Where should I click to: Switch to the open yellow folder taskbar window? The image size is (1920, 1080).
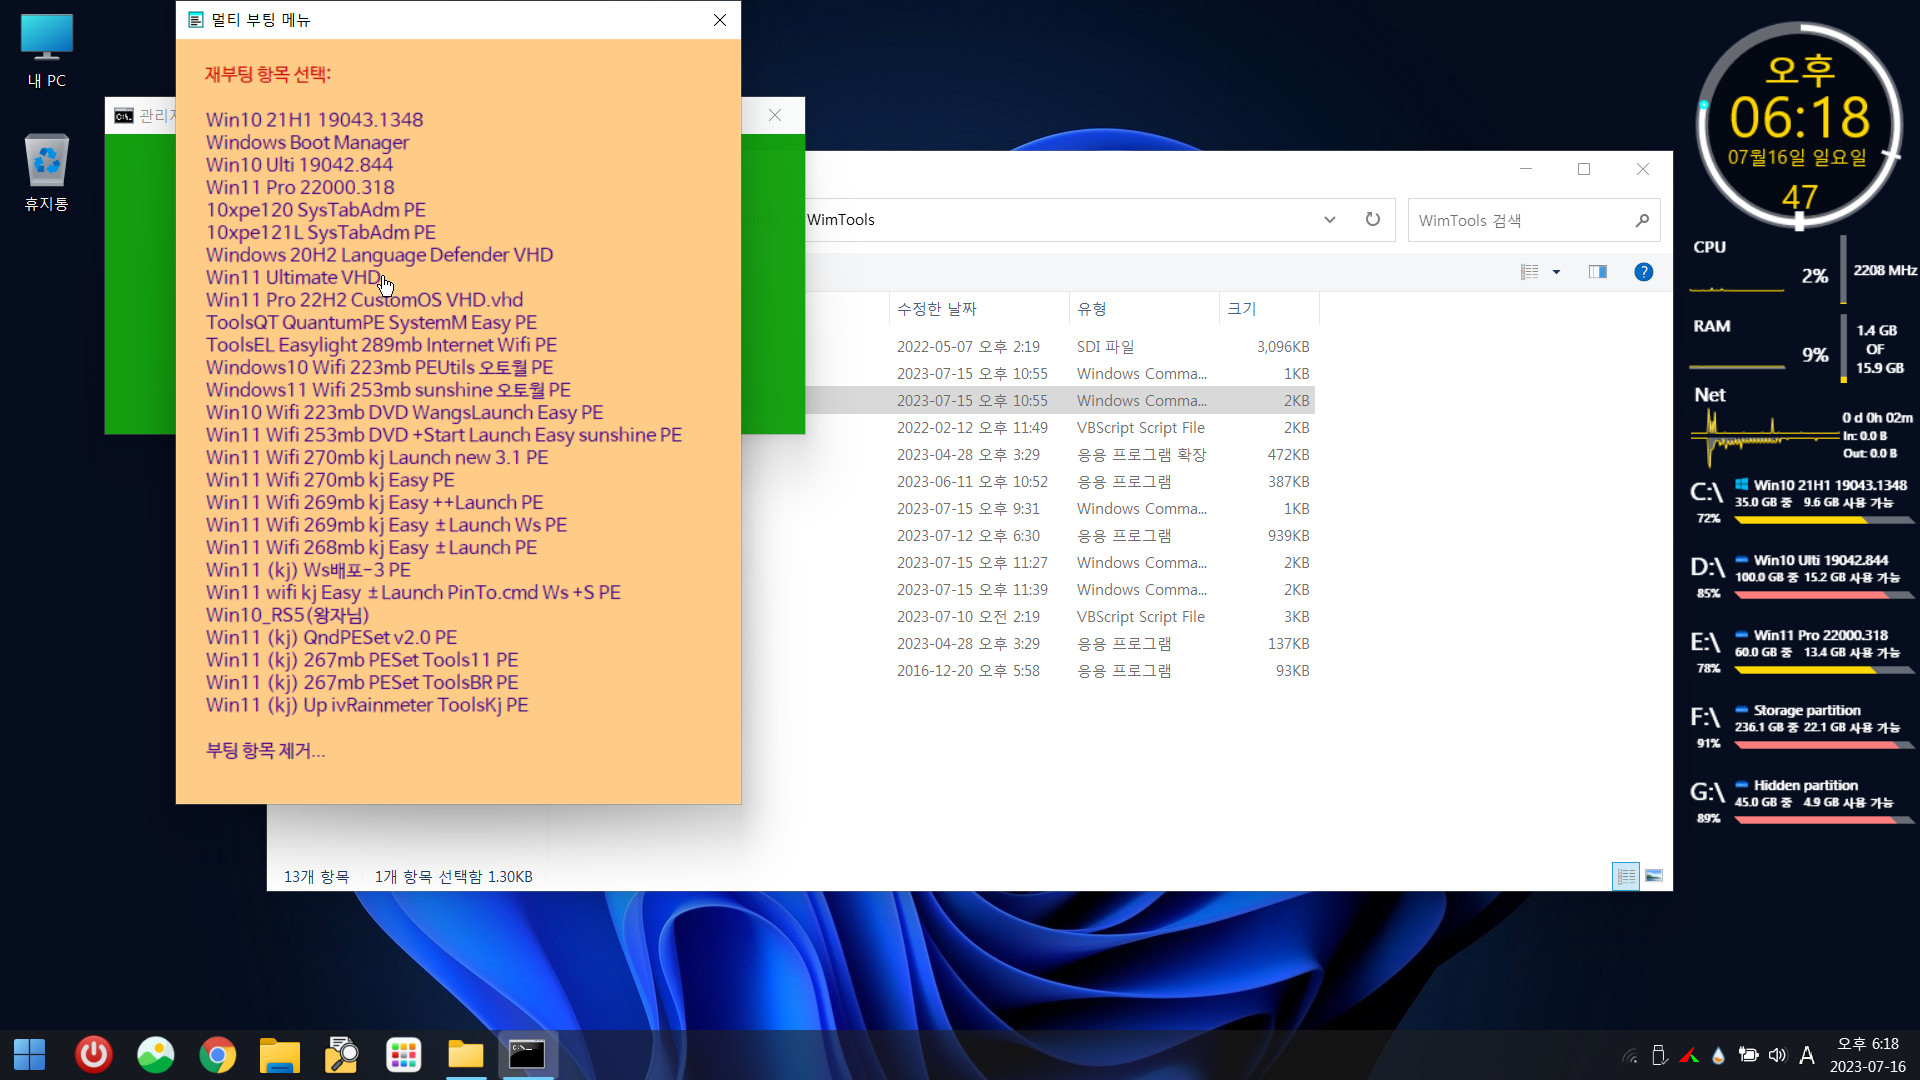coord(466,1054)
